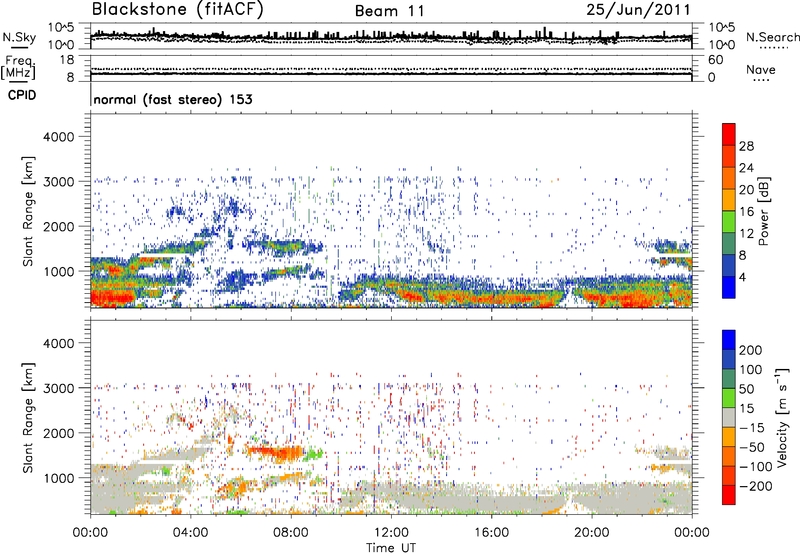
Task: Select Velocity segment between -100 and -200
Action: (729, 475)
